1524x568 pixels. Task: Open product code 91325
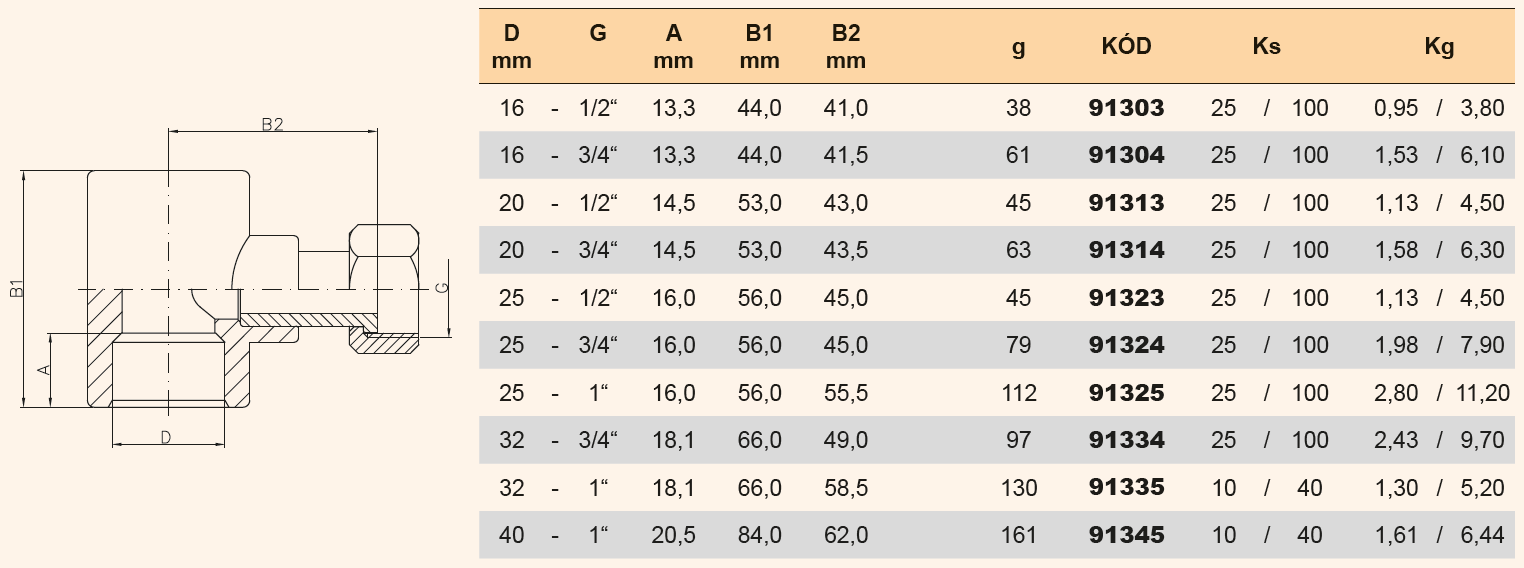coord(1126,393)
